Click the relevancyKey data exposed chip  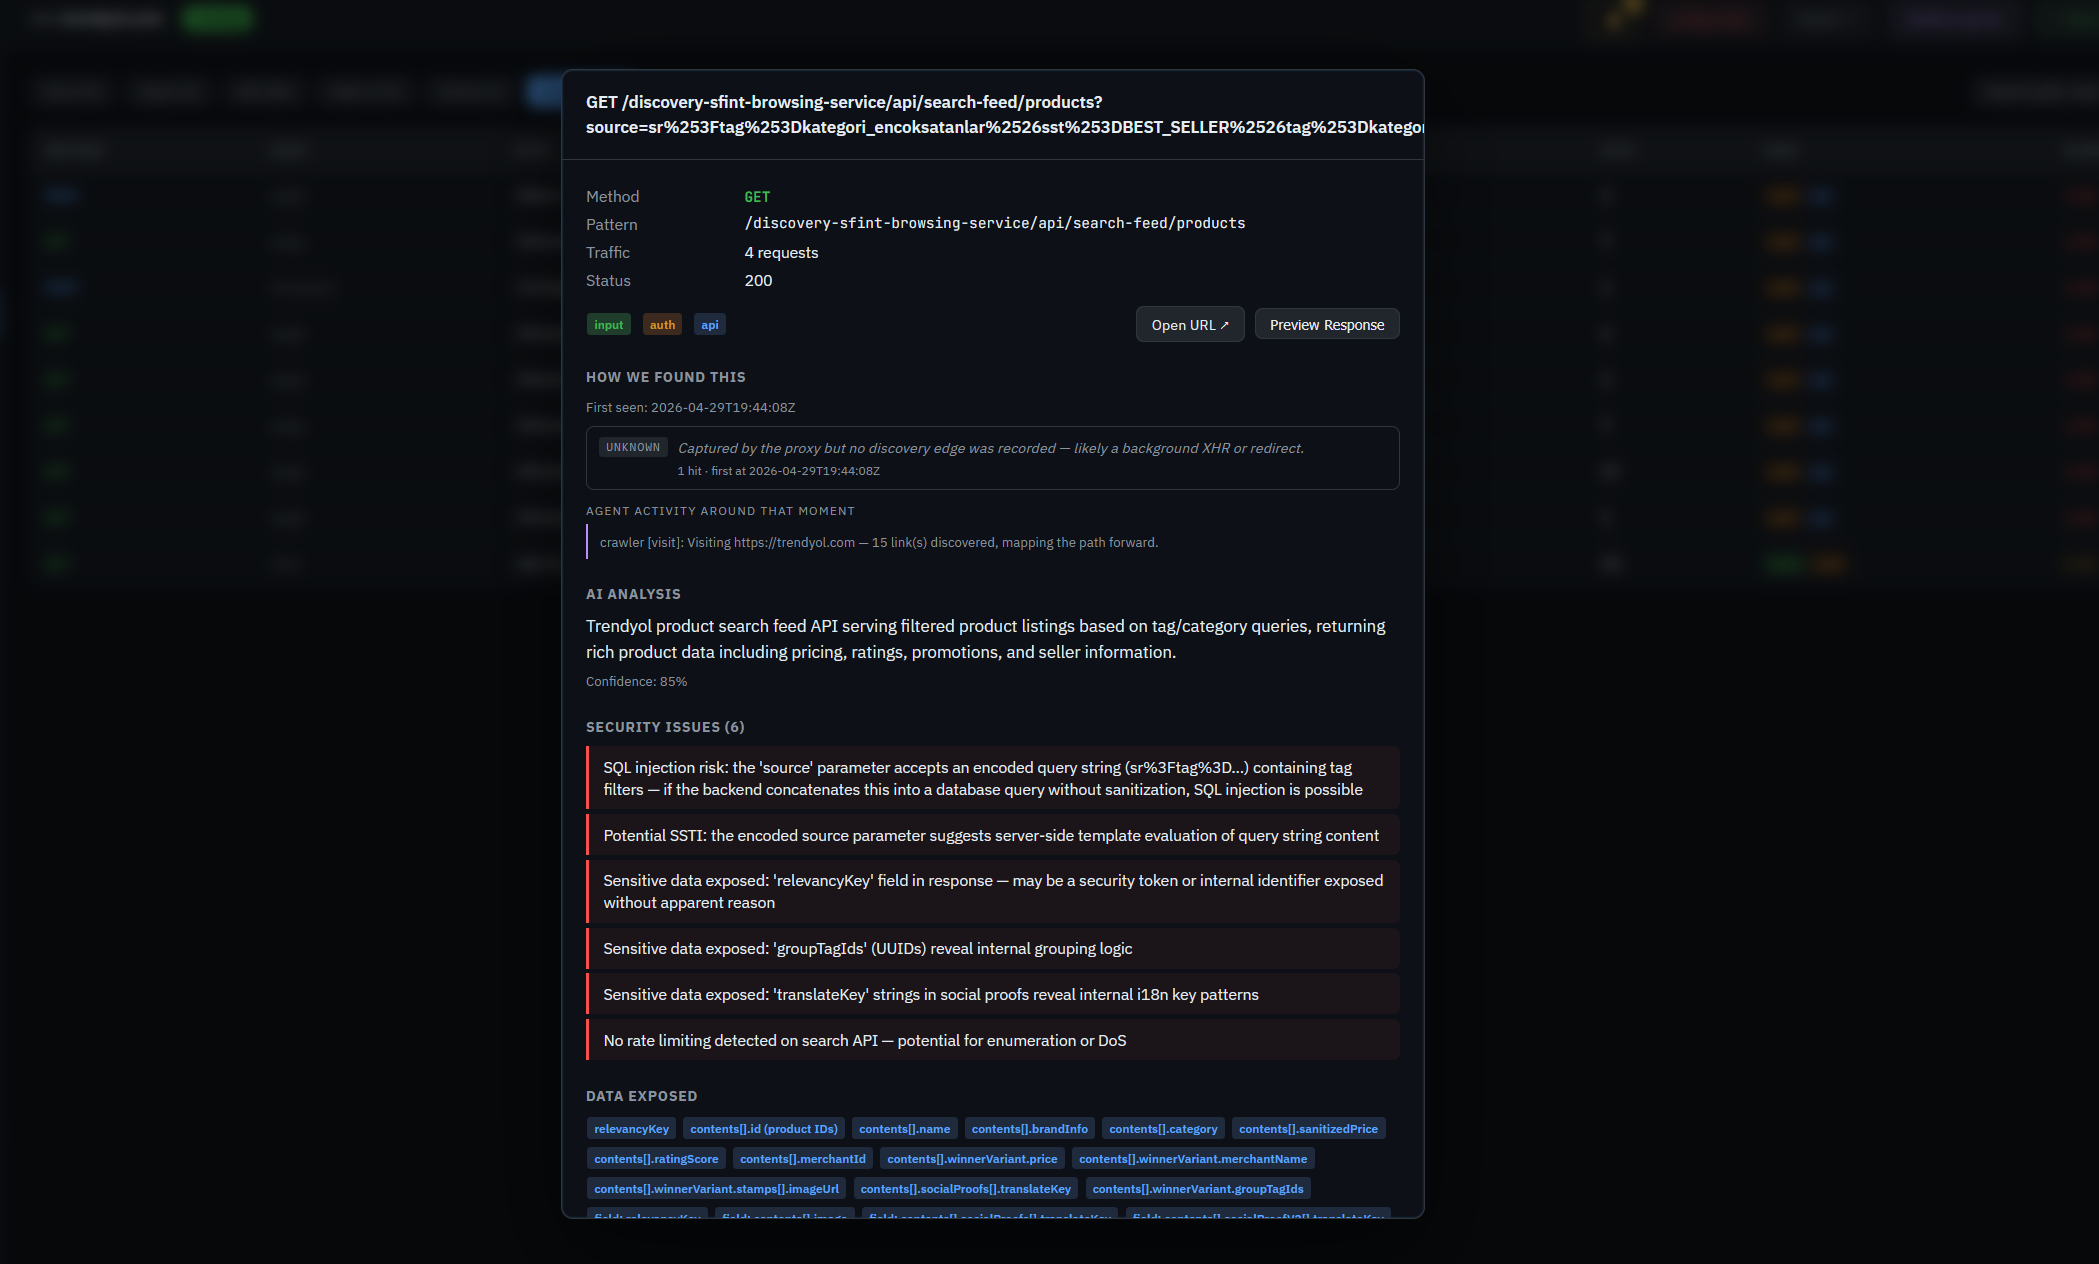tap(631, 1129)
